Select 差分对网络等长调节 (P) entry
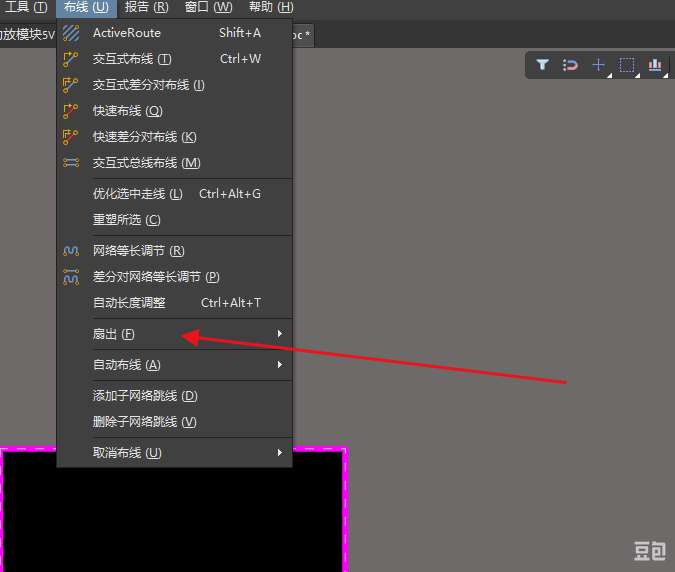This screenshot has height=572, width=675. coord(175,277)
